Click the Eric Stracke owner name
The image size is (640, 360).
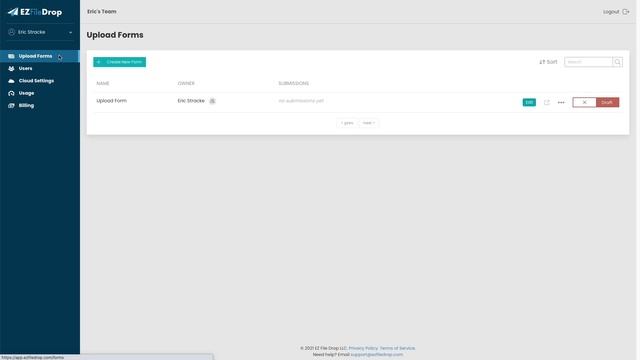click(191, 101)
